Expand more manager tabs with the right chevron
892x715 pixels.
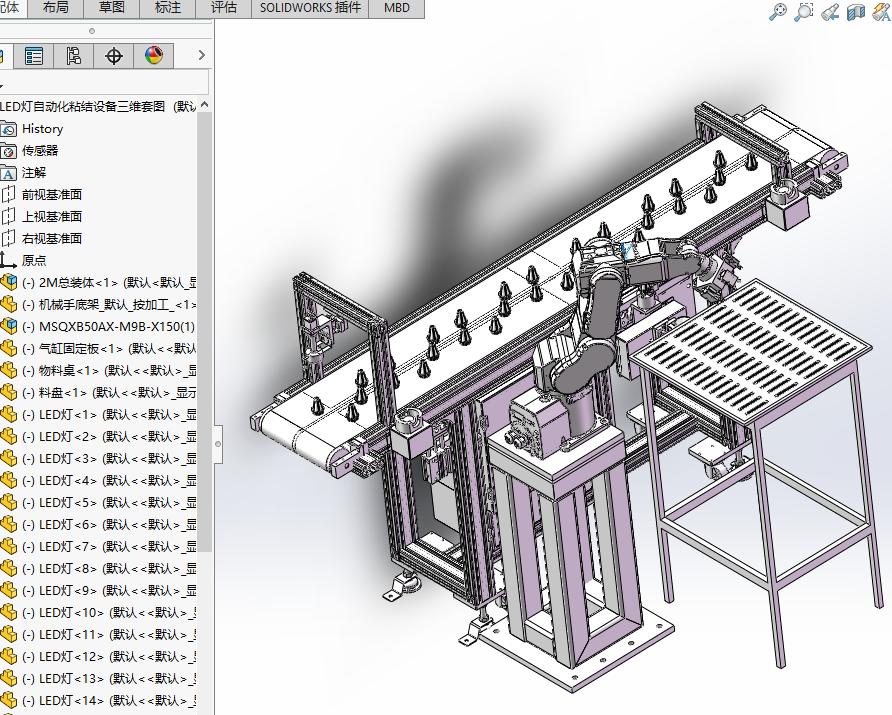point(202,56)
